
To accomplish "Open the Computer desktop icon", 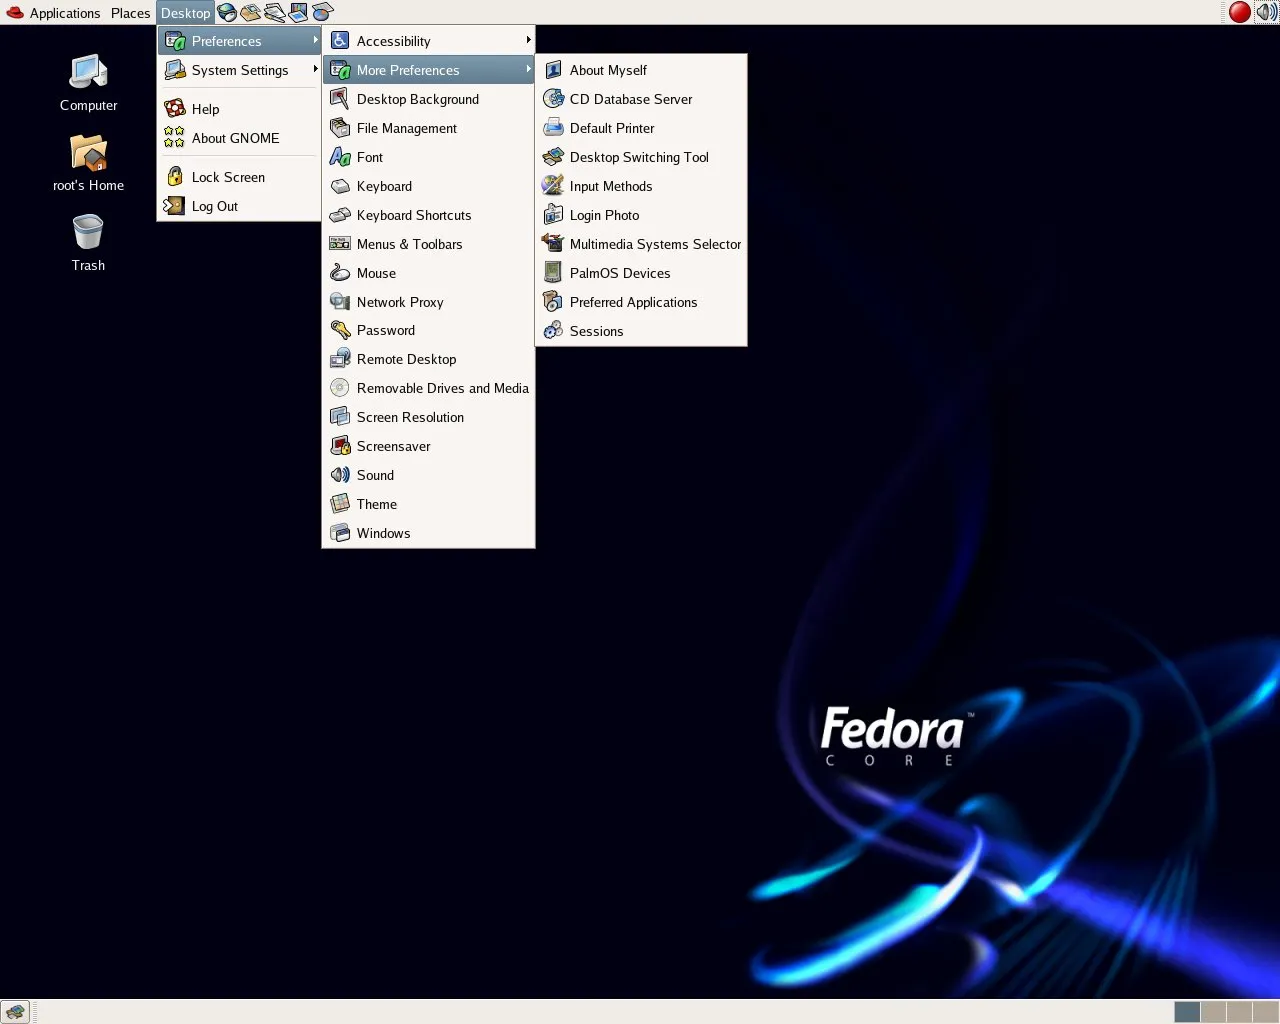I will click(88, 74).
